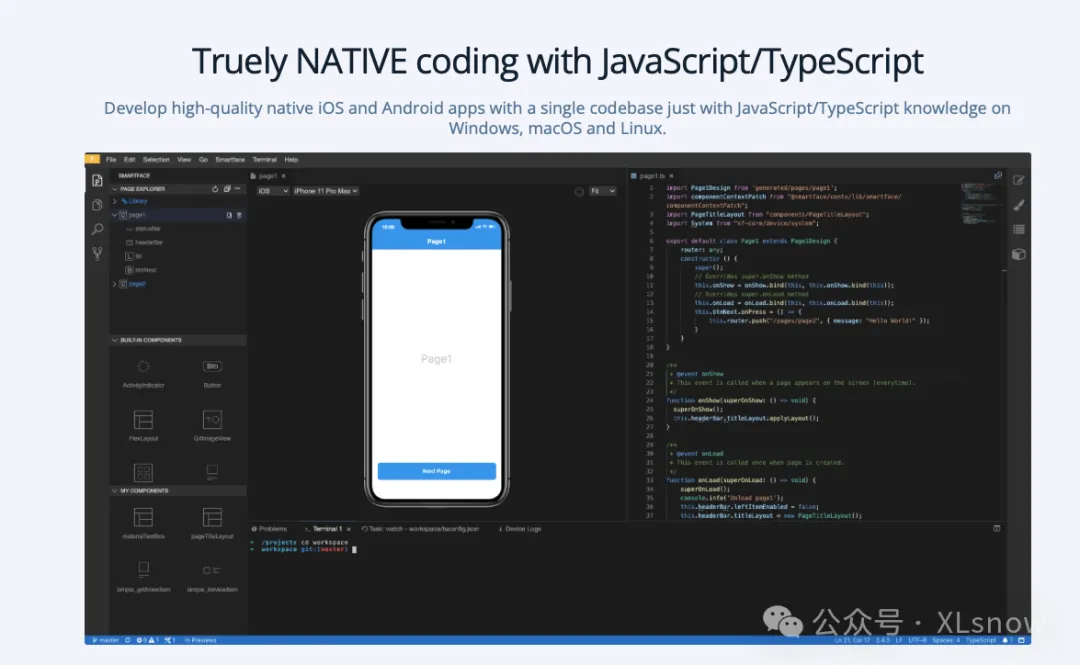Screen dimensions: 1080x665
Task: Open the View menu
Action: pyautogui.click(x=184, y=159)
